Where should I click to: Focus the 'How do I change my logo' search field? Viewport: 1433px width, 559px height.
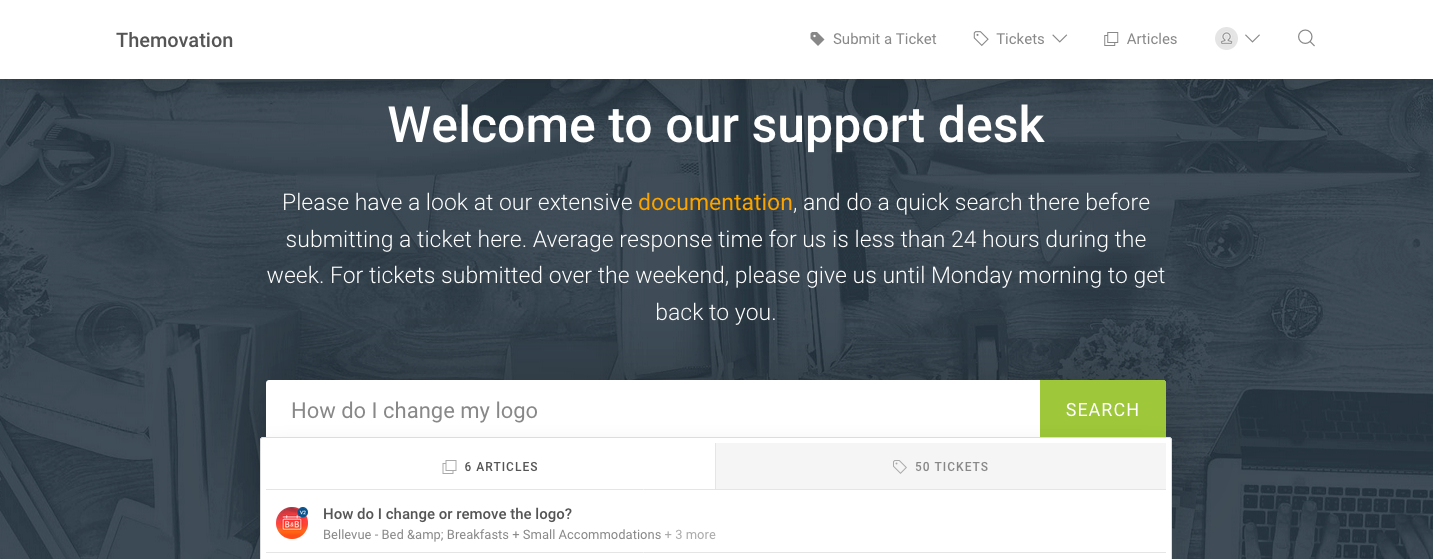pyautogui.click(x=653, y=410)
